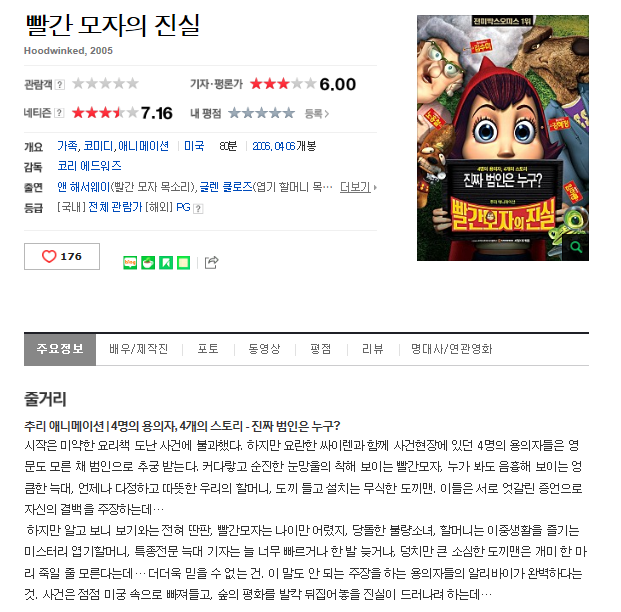
Task: Click the magnifier icon on the poster
Action: [x=576, y=248]
